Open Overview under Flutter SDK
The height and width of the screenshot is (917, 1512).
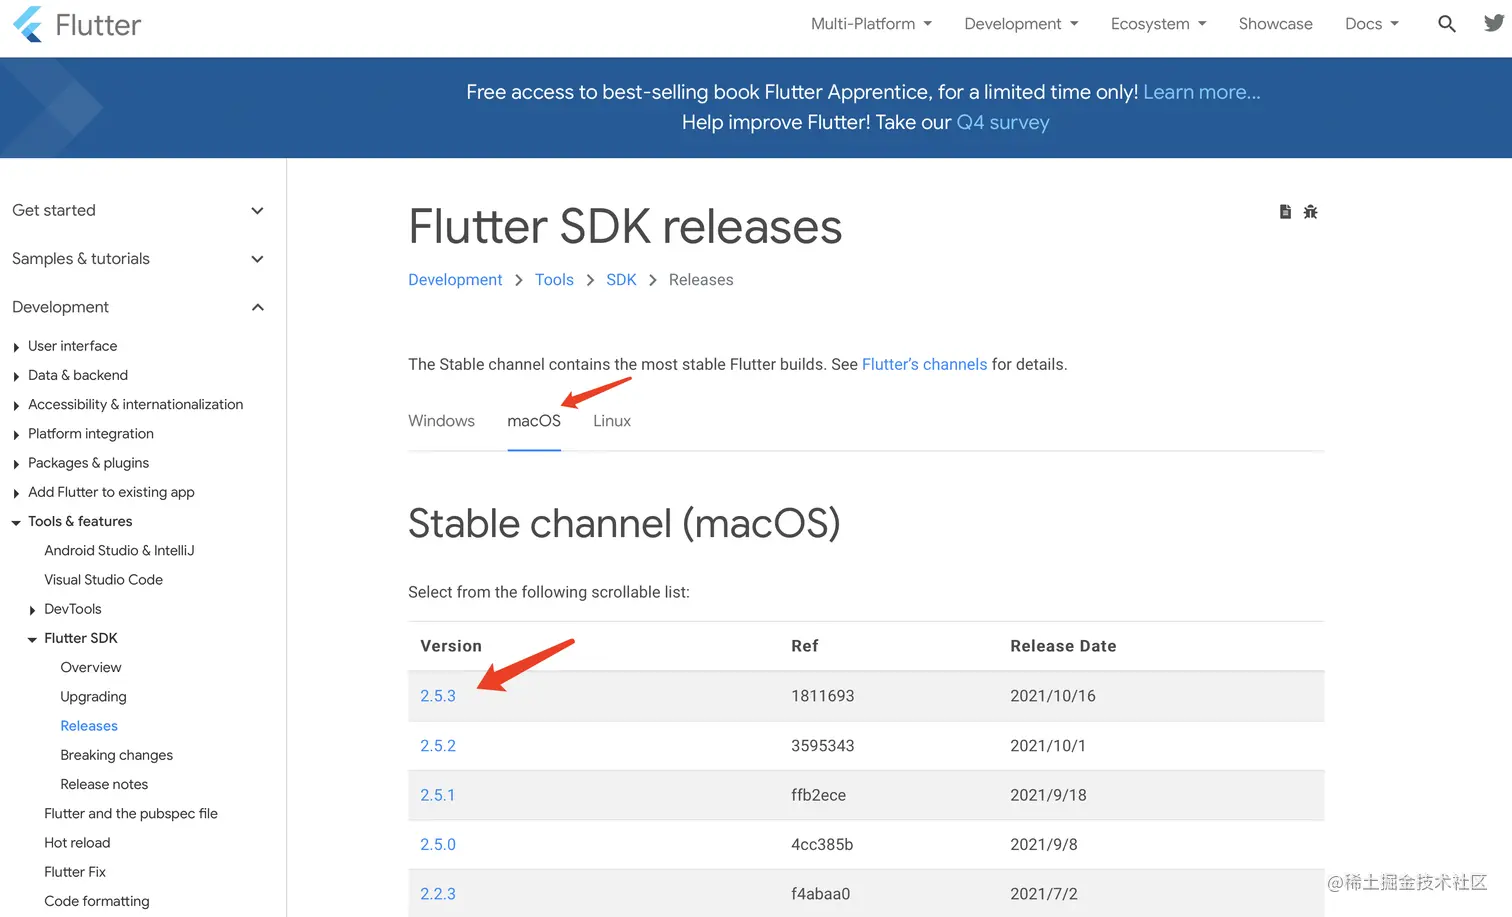pos(90,667)
